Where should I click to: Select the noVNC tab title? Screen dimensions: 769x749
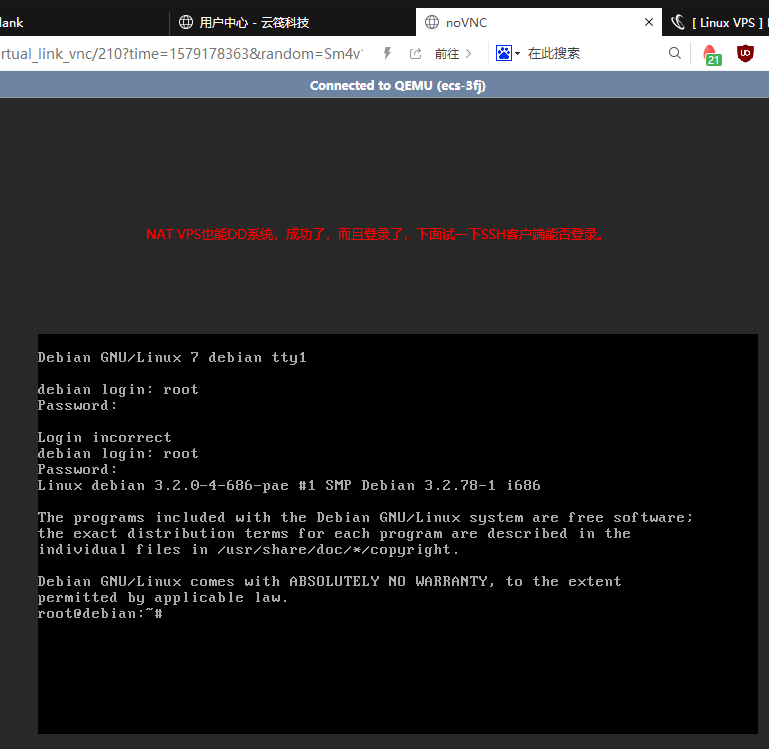[x=467, y=22]
